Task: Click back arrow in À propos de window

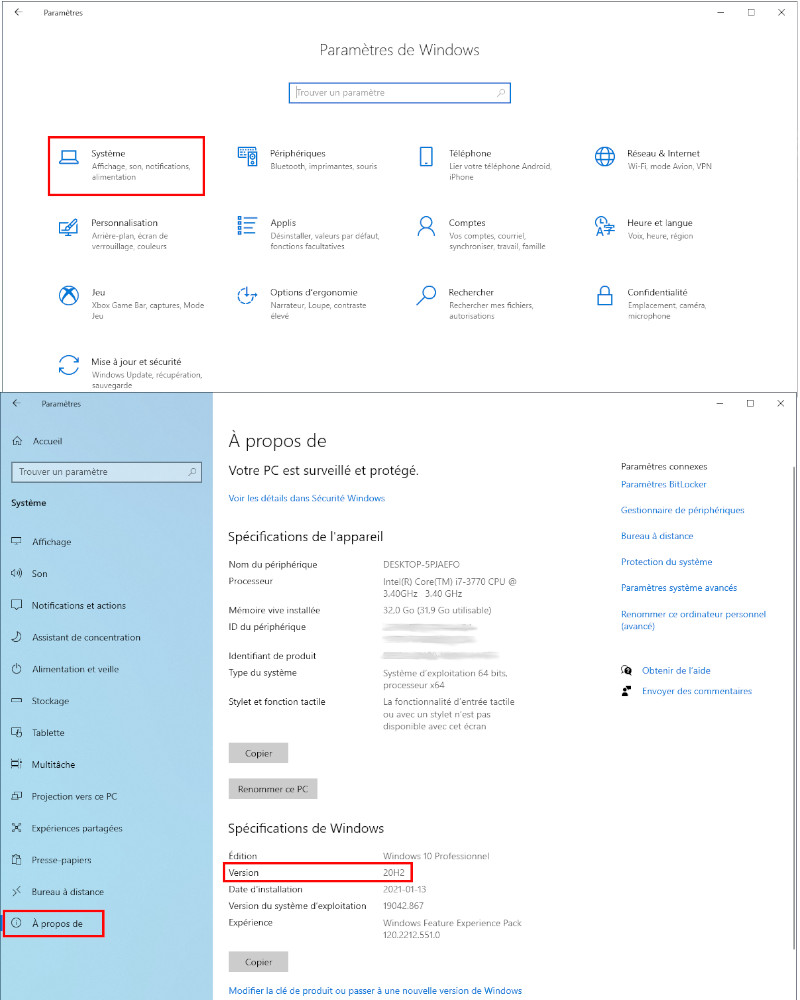Action: [x=17, y=403]
